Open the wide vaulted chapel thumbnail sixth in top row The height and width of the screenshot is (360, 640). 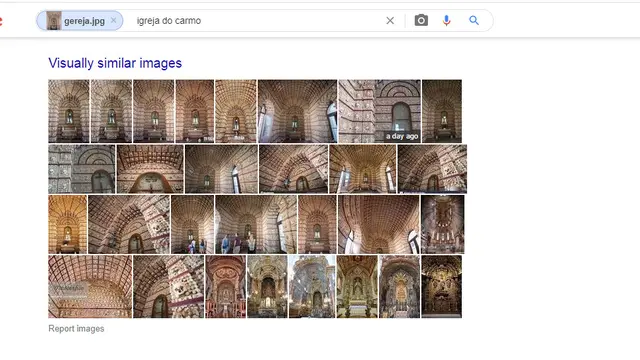tap(298, 111)
